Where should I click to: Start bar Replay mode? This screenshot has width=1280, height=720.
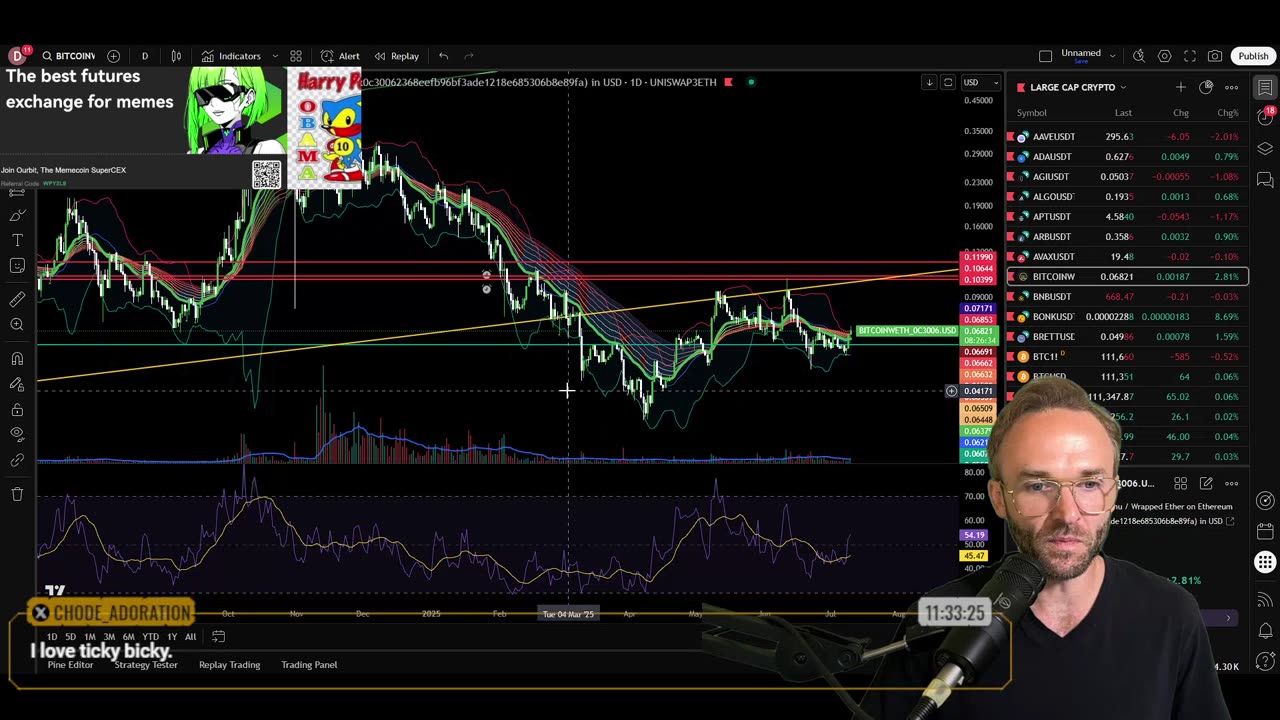[396, 56]
